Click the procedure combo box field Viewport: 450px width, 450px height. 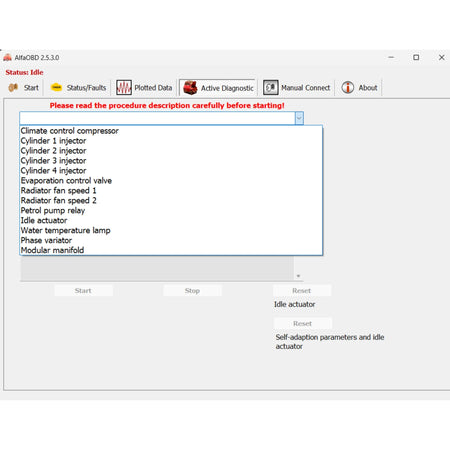coord(157,118)
